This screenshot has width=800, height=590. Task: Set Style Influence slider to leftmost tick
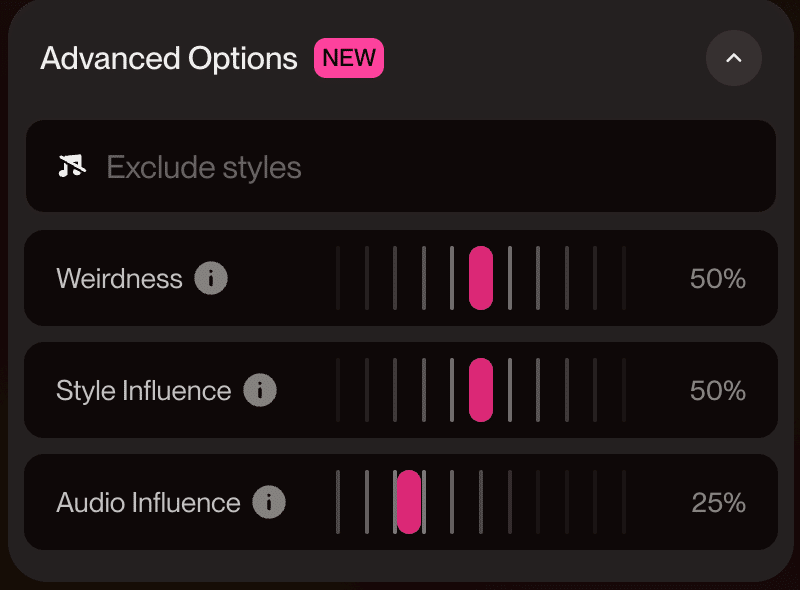tap(338, 390)
